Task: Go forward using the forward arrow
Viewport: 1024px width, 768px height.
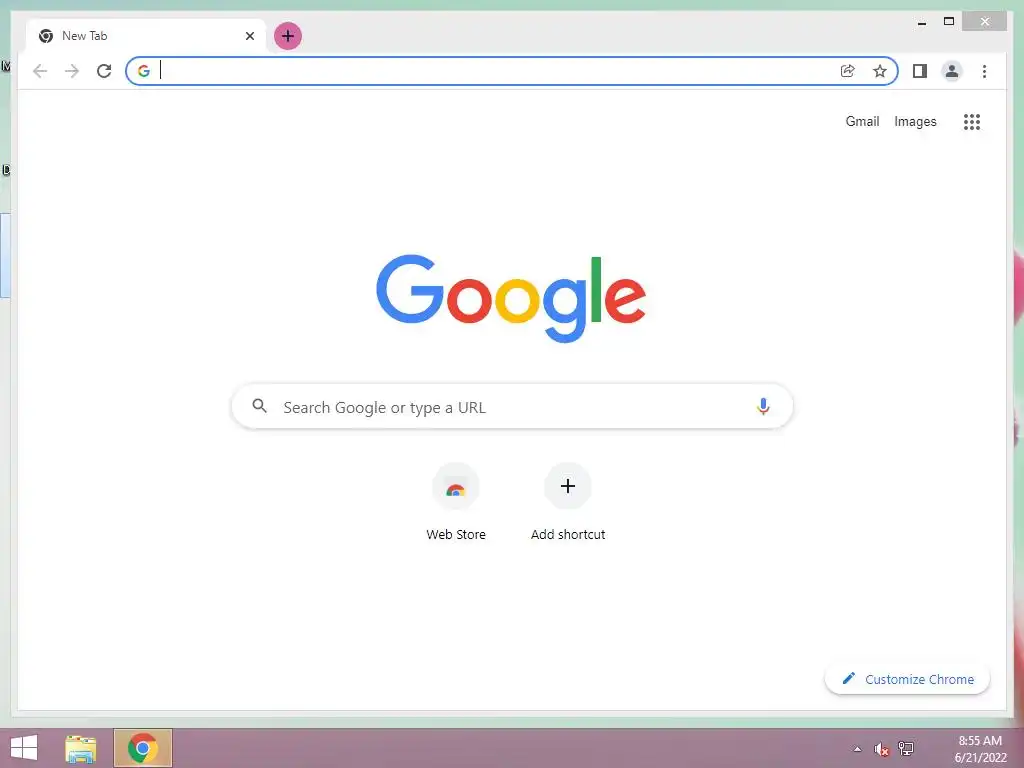Action: [x=72, y=71]
